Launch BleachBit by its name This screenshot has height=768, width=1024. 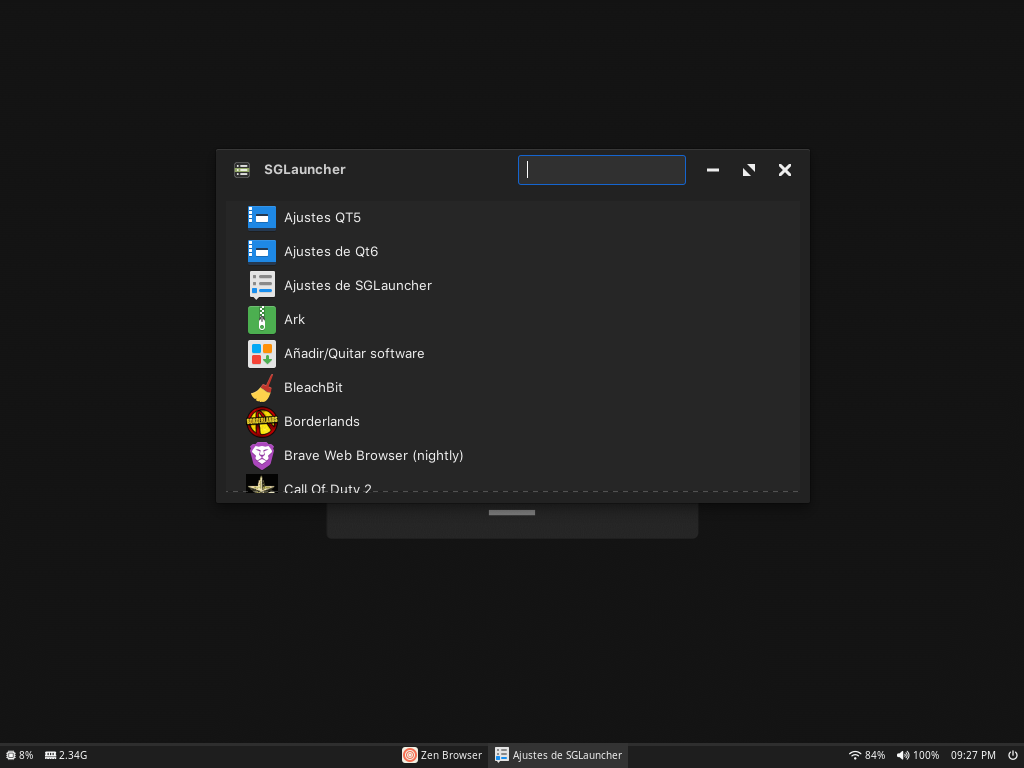pos(313,387)
